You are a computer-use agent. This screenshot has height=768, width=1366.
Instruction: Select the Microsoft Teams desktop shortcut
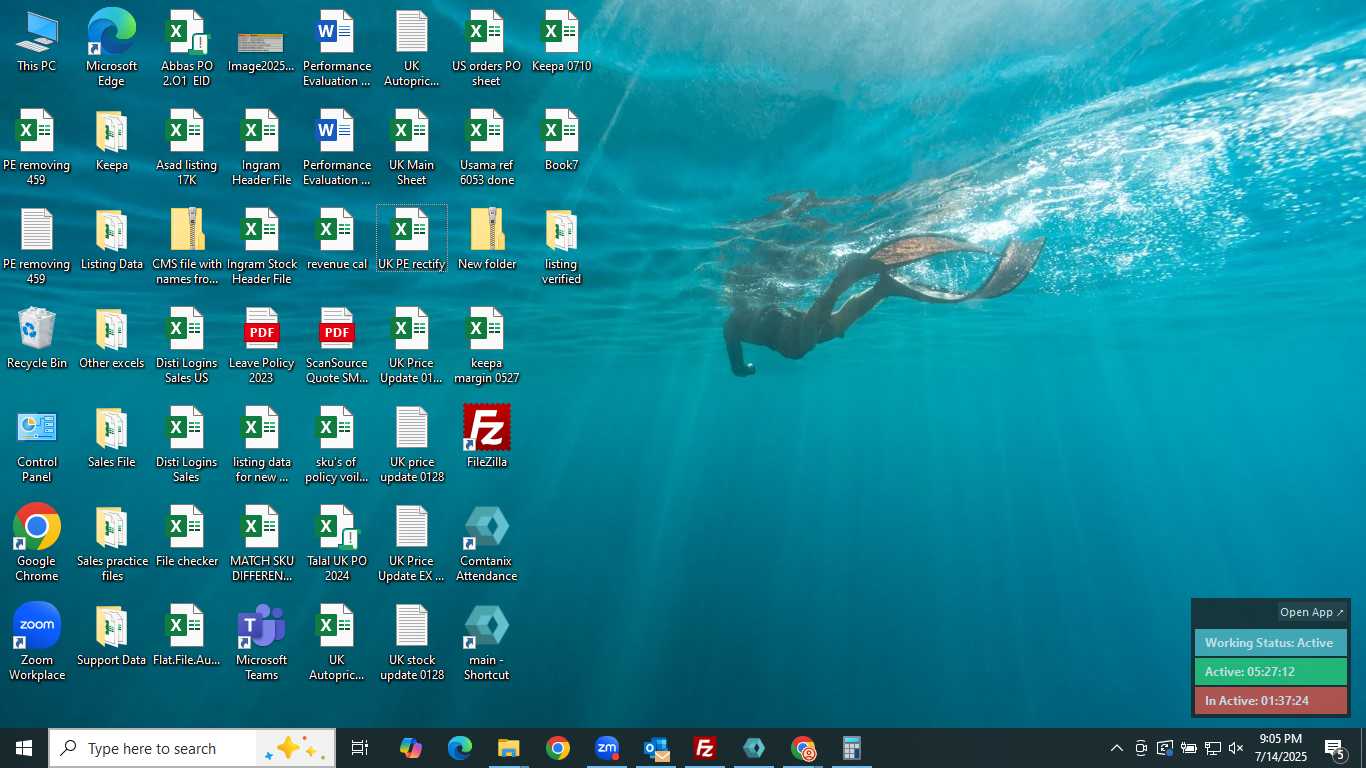pyautogui.click(x=262, y=642)
